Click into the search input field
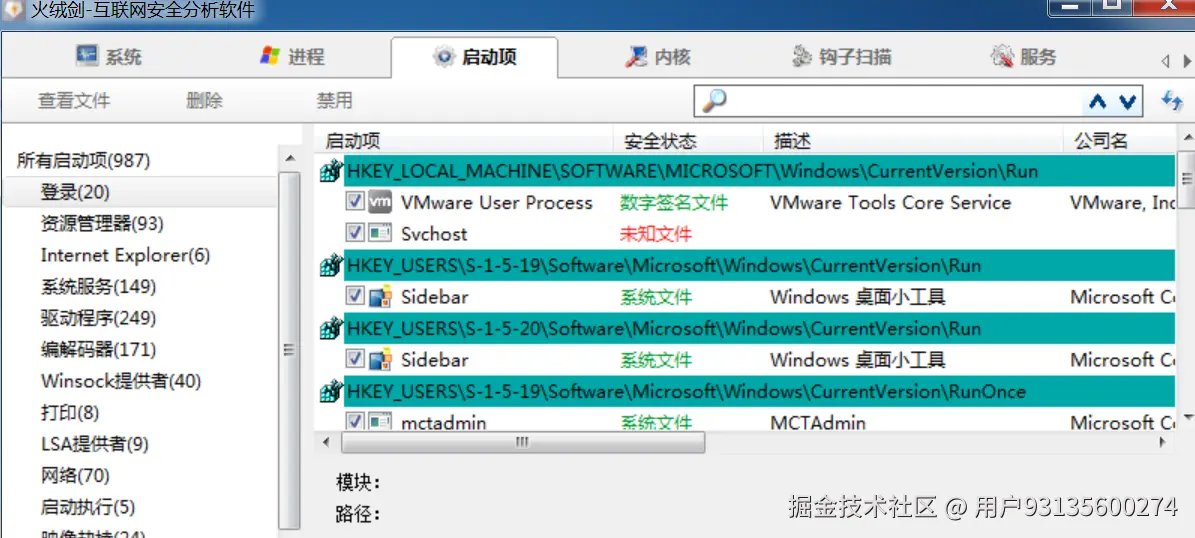 [903, 101]
